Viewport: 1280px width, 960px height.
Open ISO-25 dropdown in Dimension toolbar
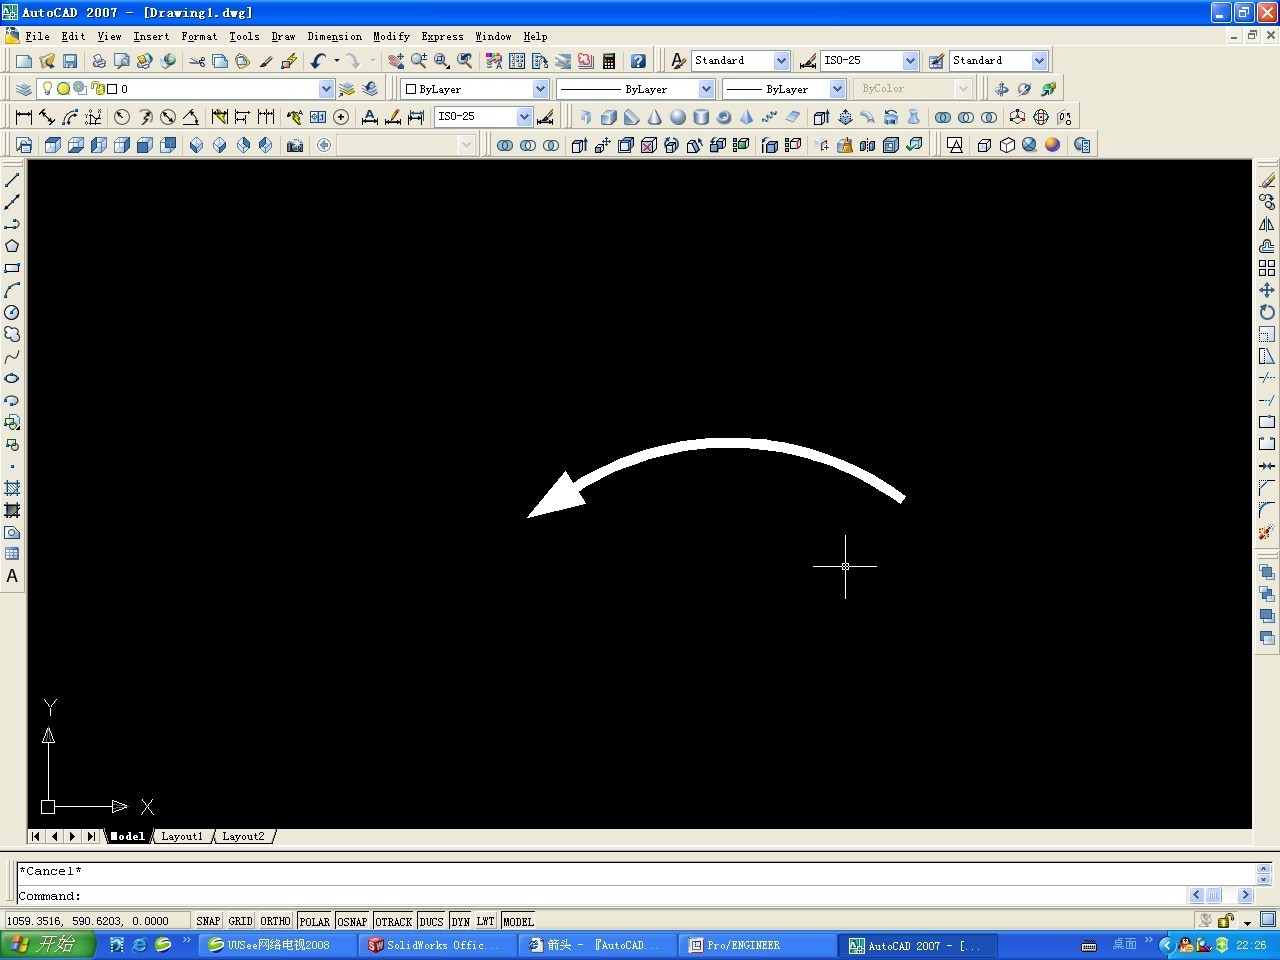pos(524,117)
